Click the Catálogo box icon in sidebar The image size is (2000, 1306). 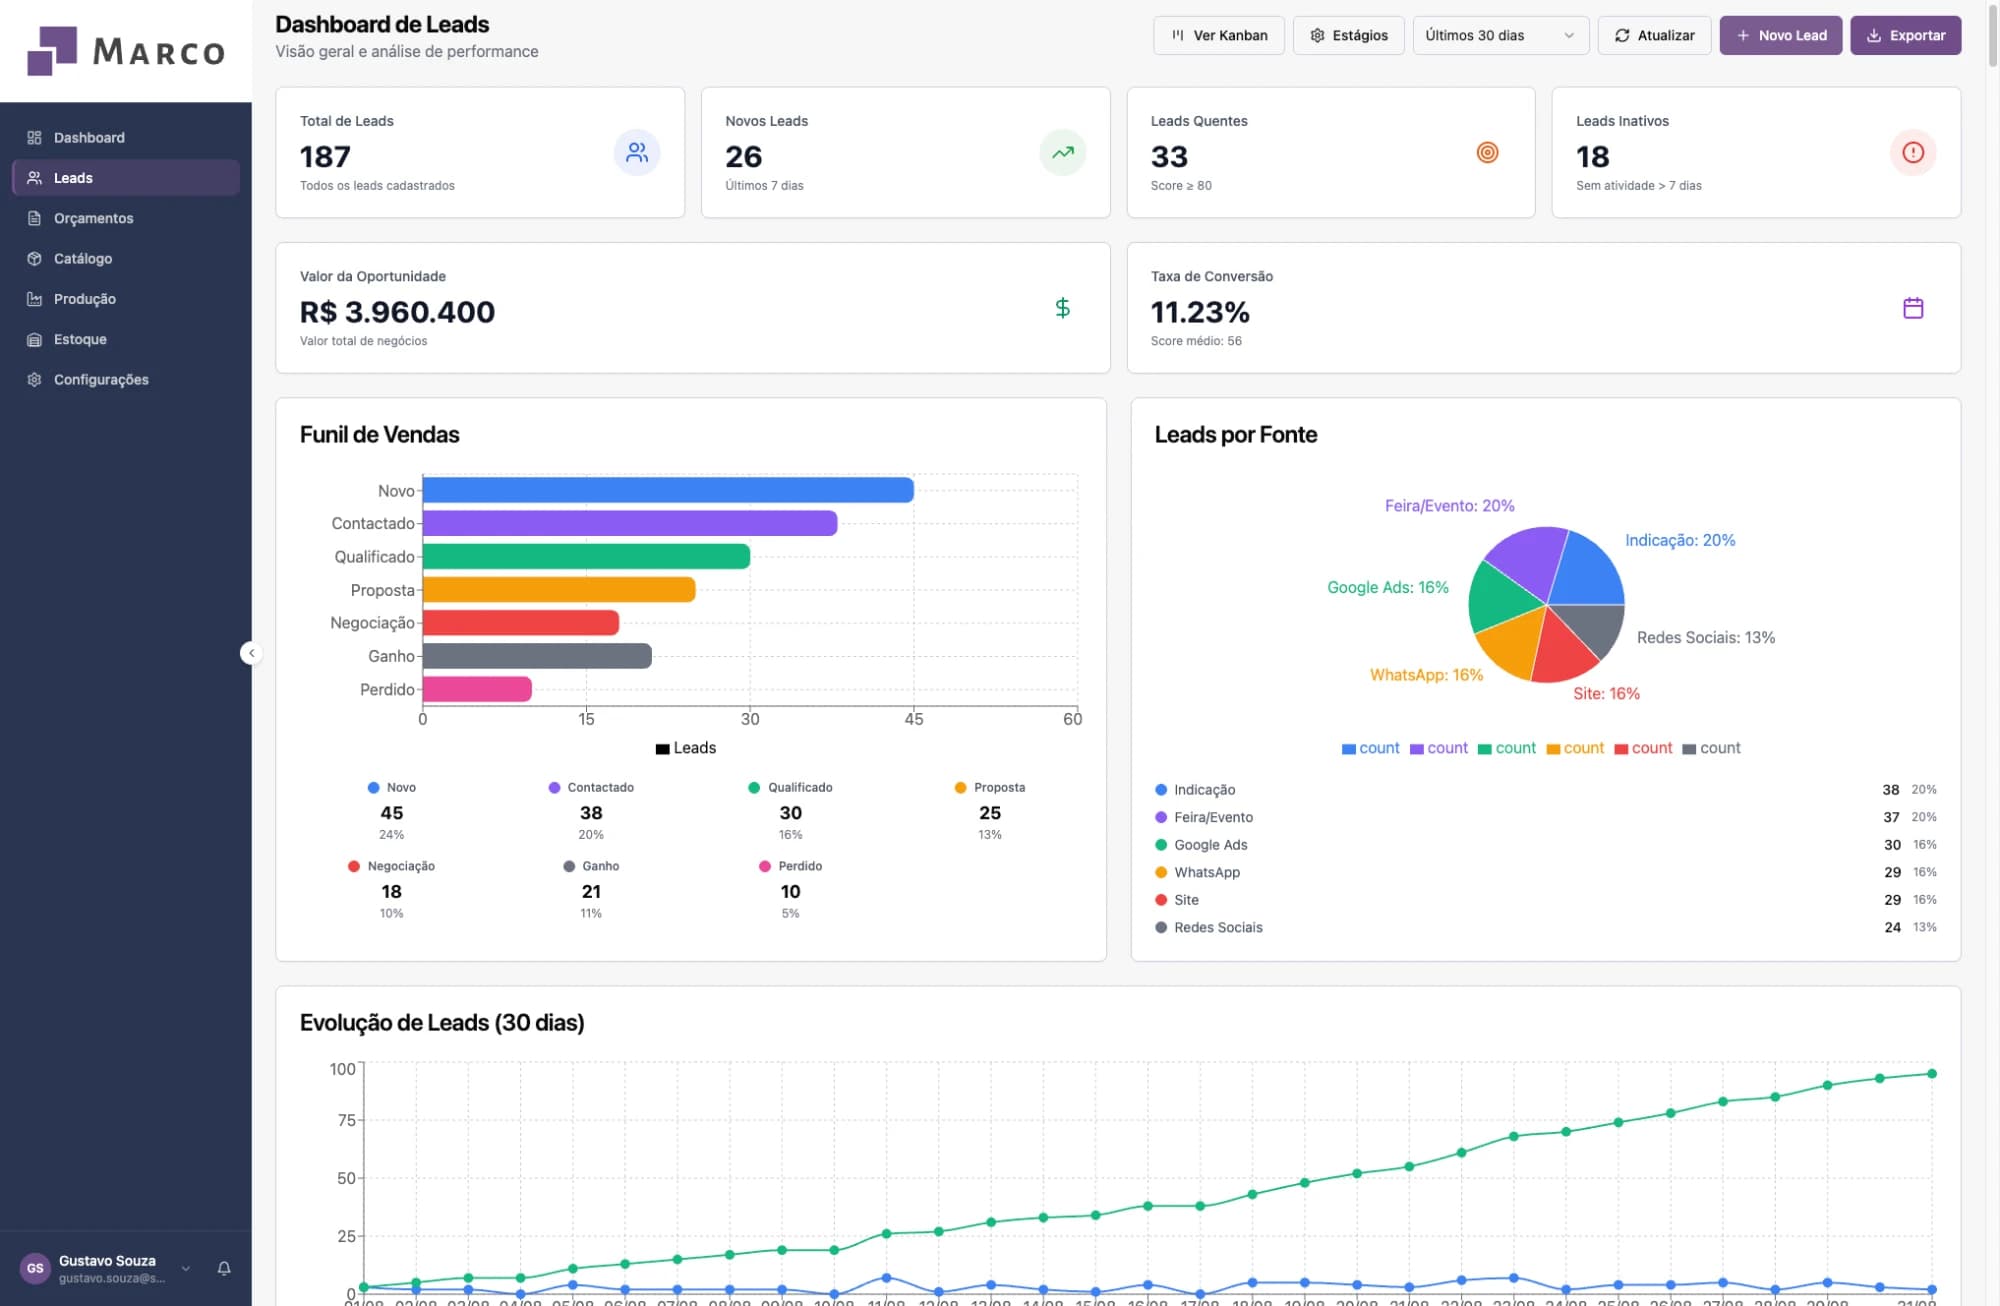tap(34, 258)
